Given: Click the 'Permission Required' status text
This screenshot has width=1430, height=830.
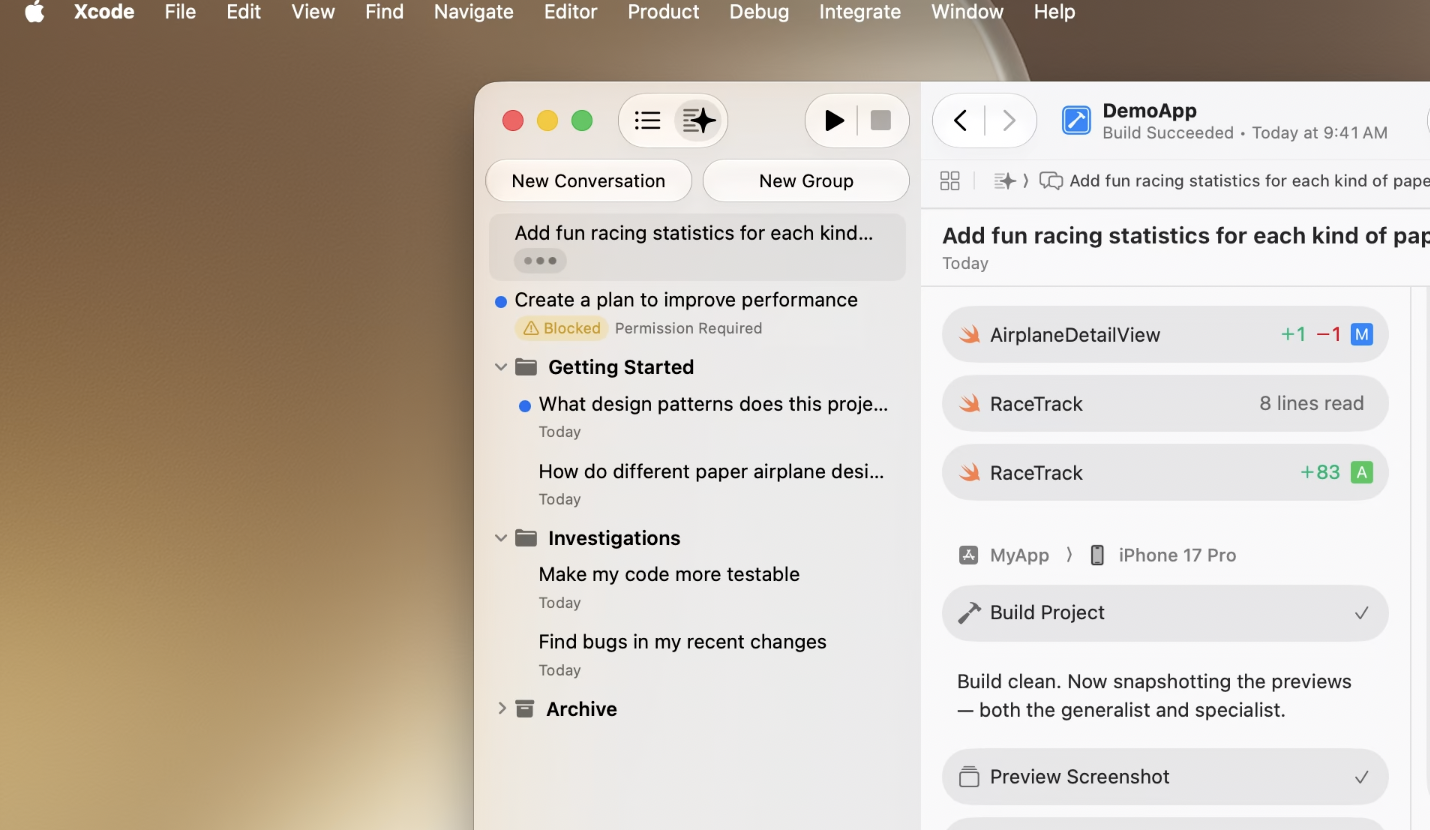Looking at the screenshot, I should point(688,328).
